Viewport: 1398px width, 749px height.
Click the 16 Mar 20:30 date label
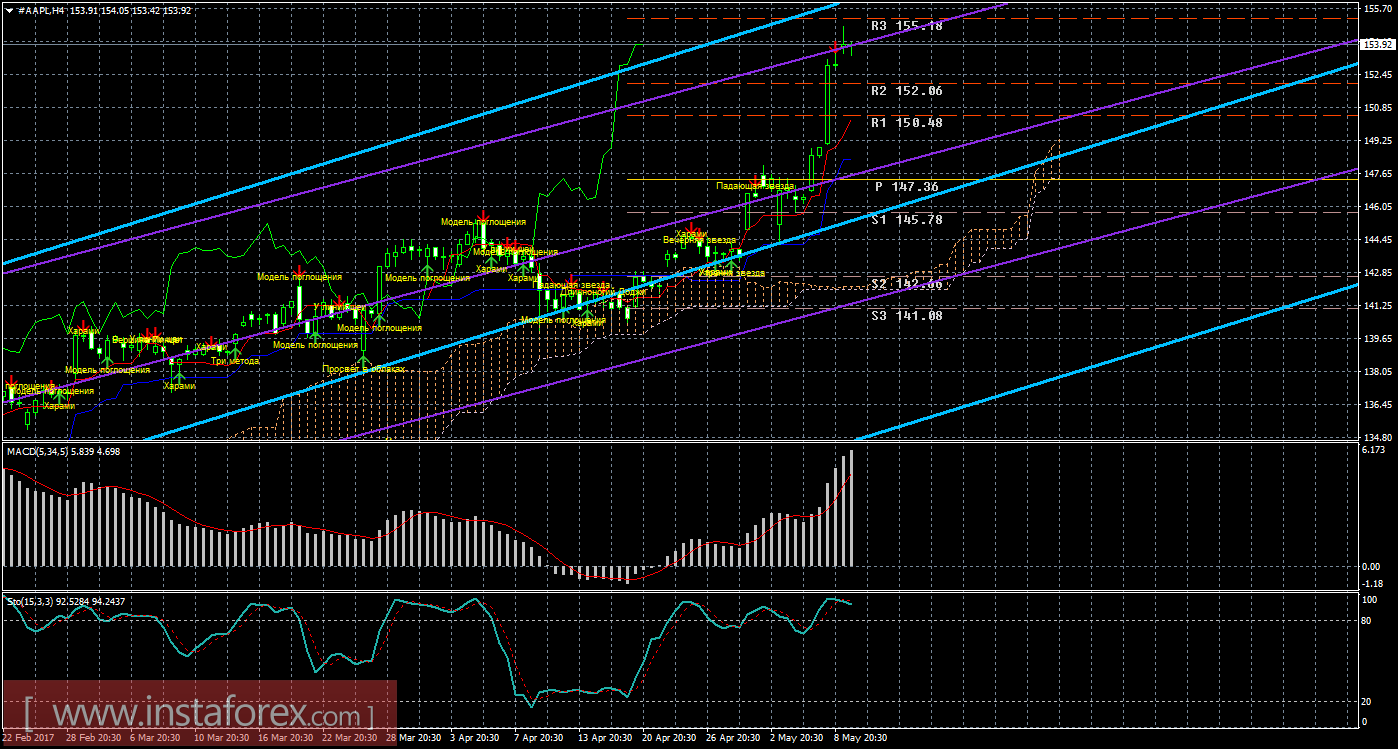[286, 739]
